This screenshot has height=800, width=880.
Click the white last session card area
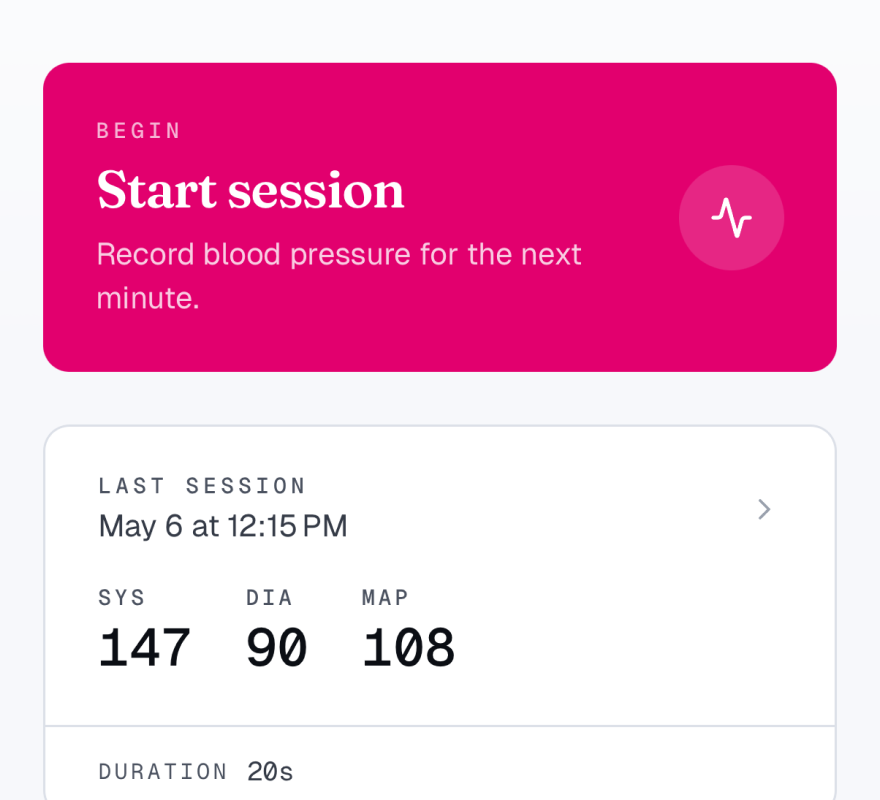coord(440,612)
